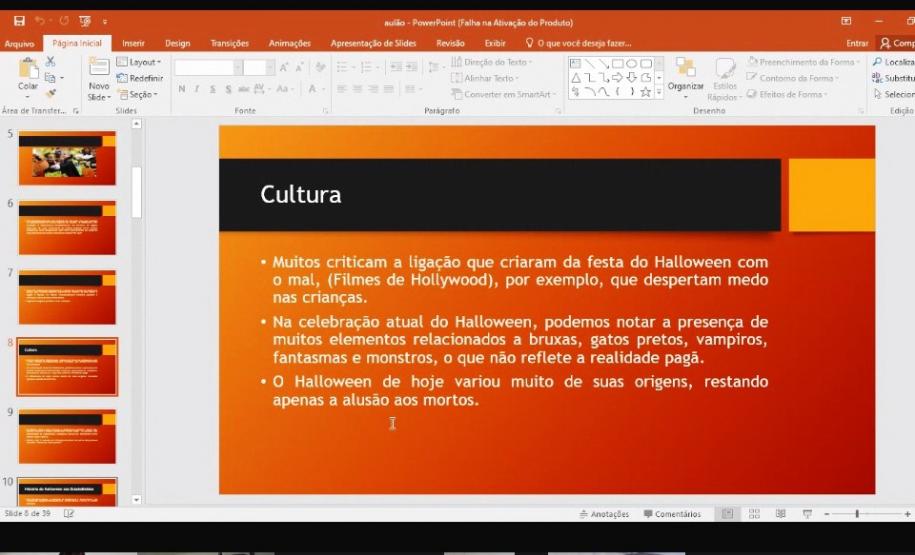915x555 pixels.
Task: Click the Novo Slide icon
Action: coord(99,72)
